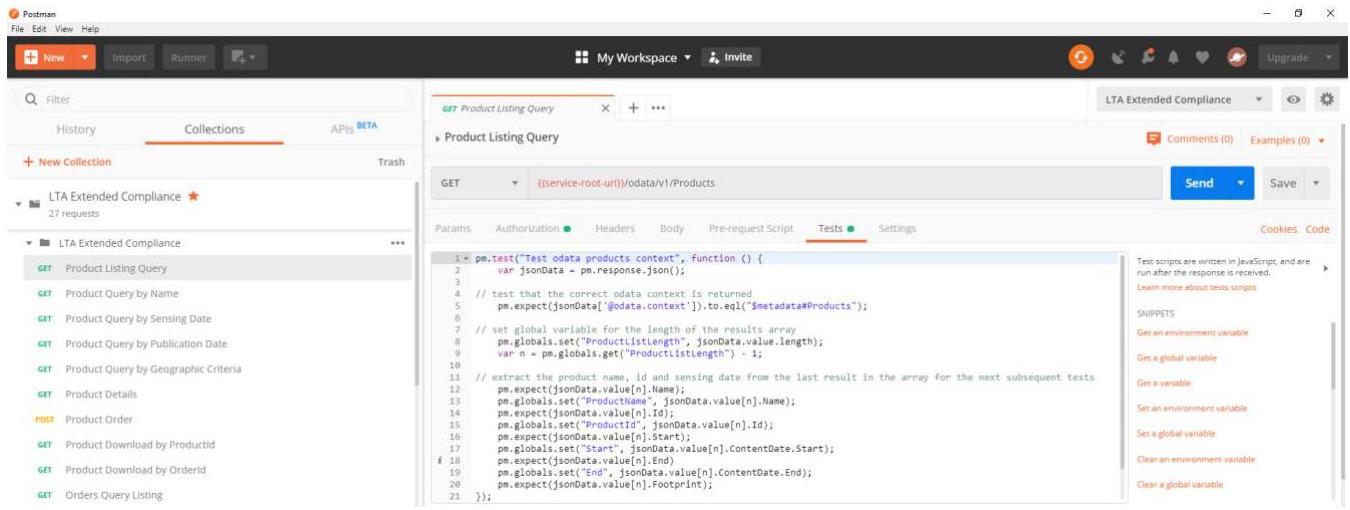Image resolution: width=1350 pixels, height=510 pixels.
Task: Open Trash link
Action: (x=391, y=162)
